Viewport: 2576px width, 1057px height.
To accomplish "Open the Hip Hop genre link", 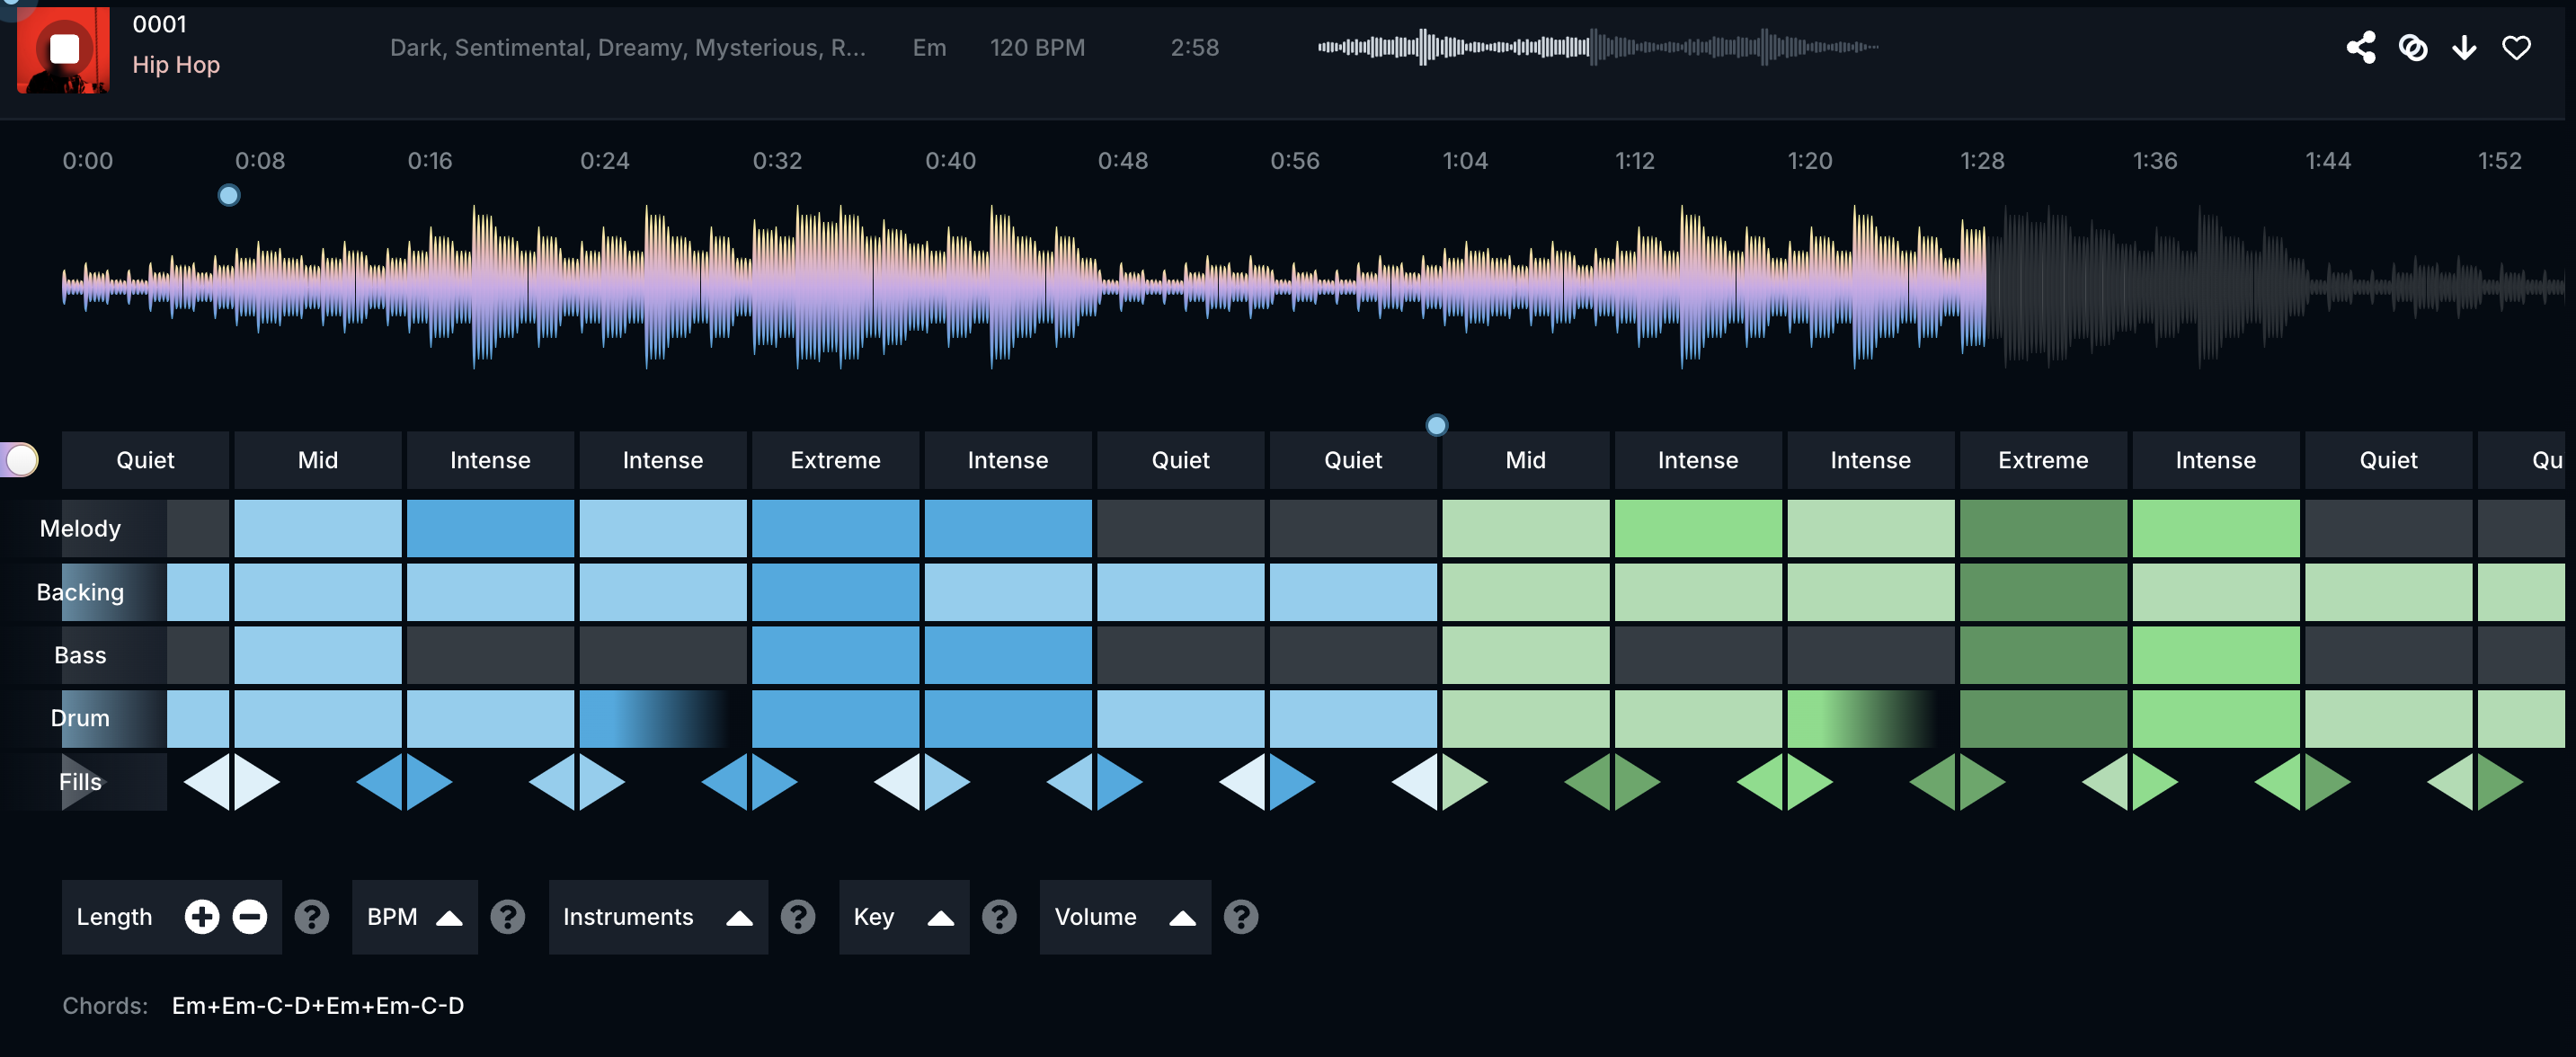I will coord(176,65).
